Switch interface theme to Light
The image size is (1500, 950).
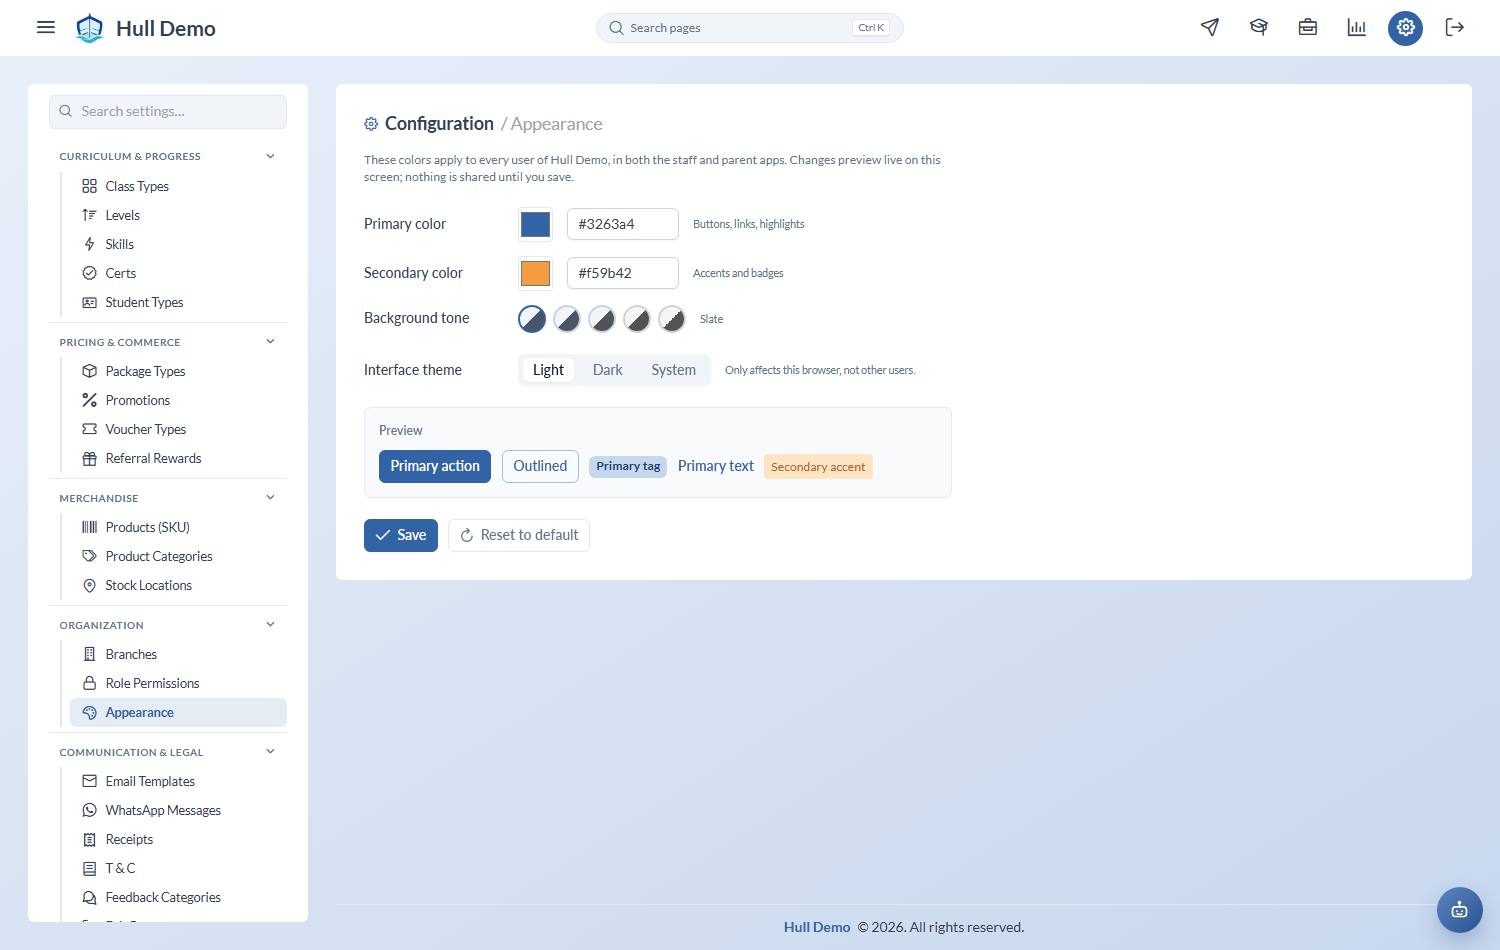point(548,370)
